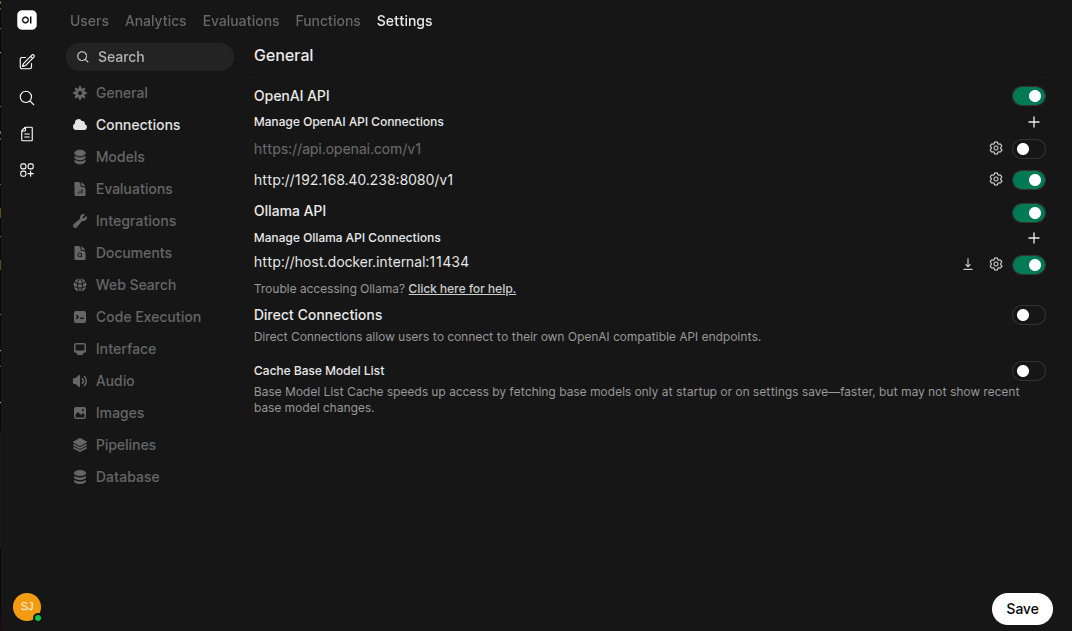Click the Interface monitor icon
This screenshot has height=631, width=1072.
pyautogui.click(x=80, y=349)
